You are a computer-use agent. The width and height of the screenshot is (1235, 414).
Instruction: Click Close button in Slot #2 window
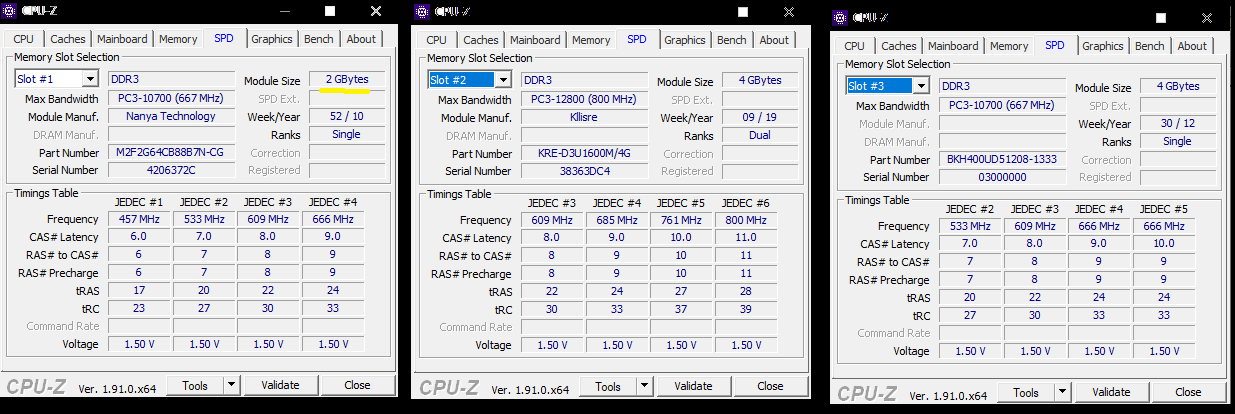[x=770, y=386]
